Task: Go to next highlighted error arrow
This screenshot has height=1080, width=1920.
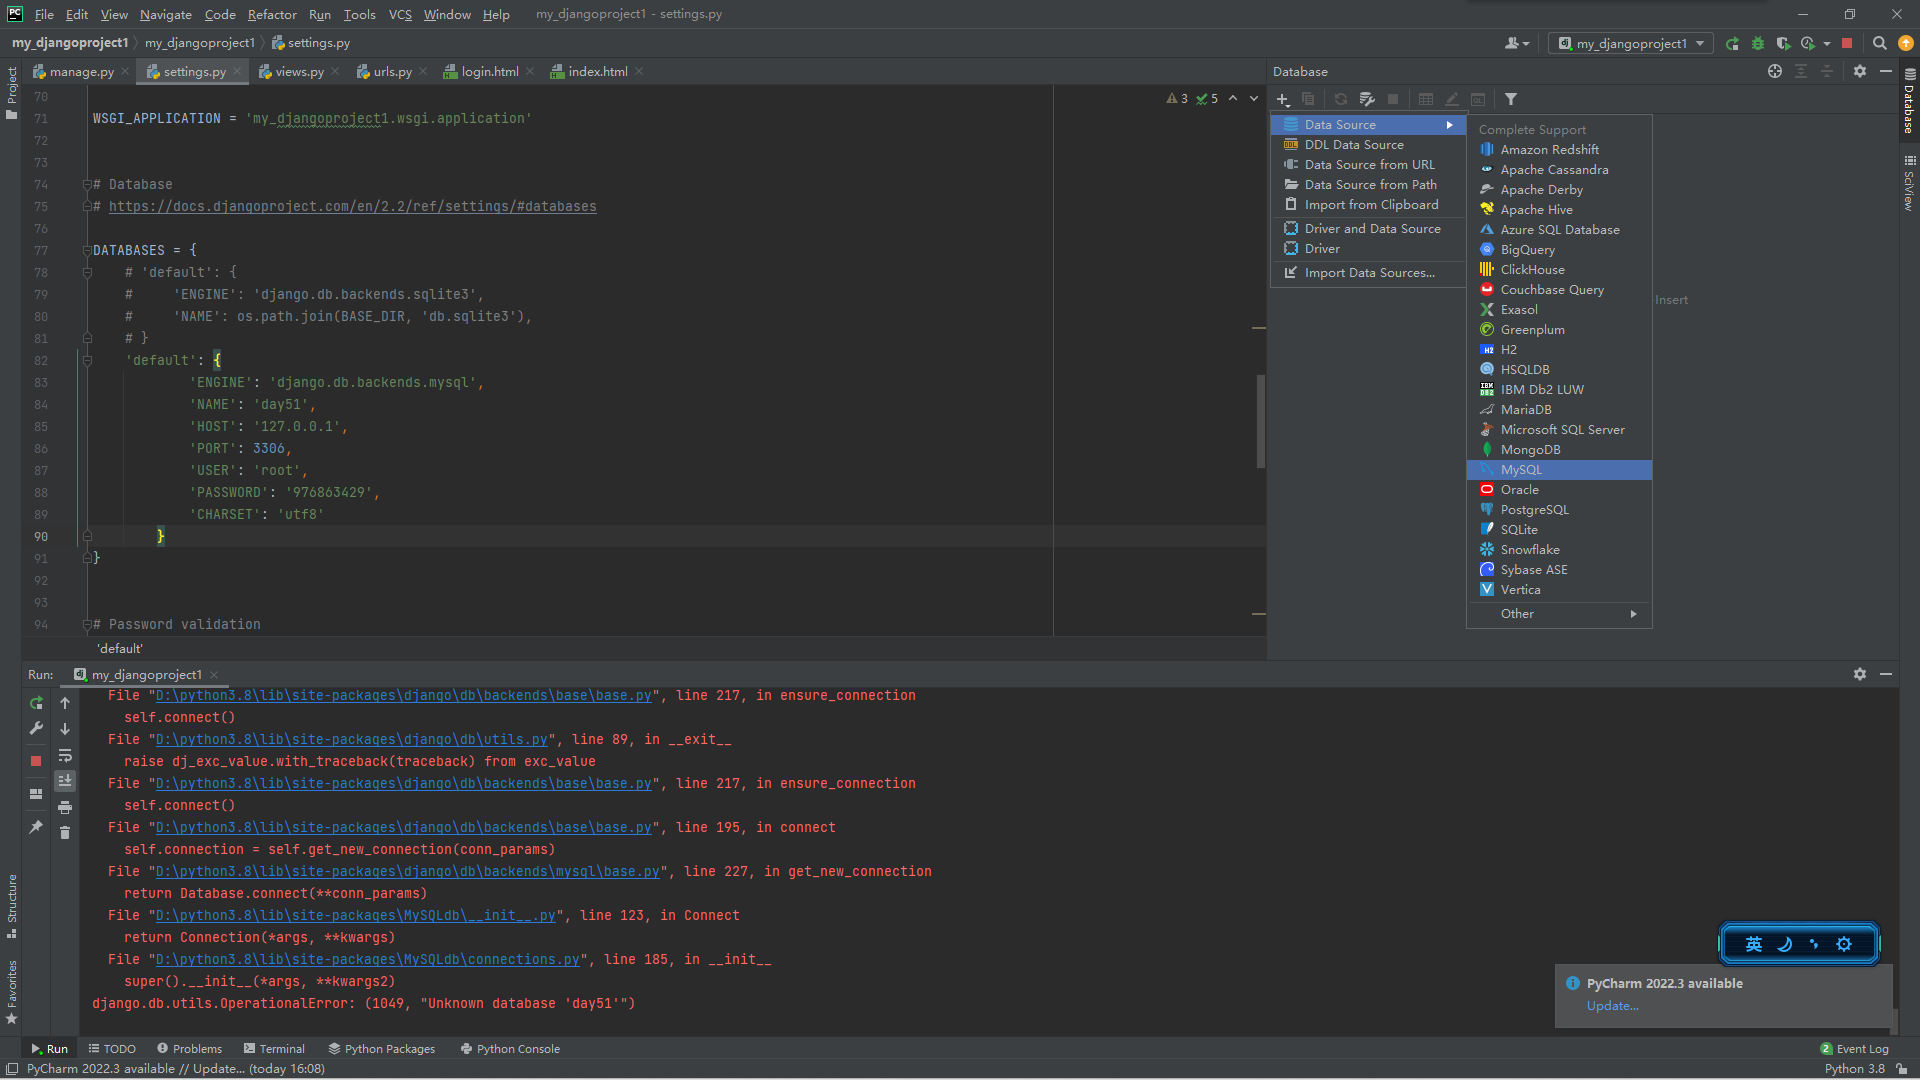Action: (x=1254, y=98)
